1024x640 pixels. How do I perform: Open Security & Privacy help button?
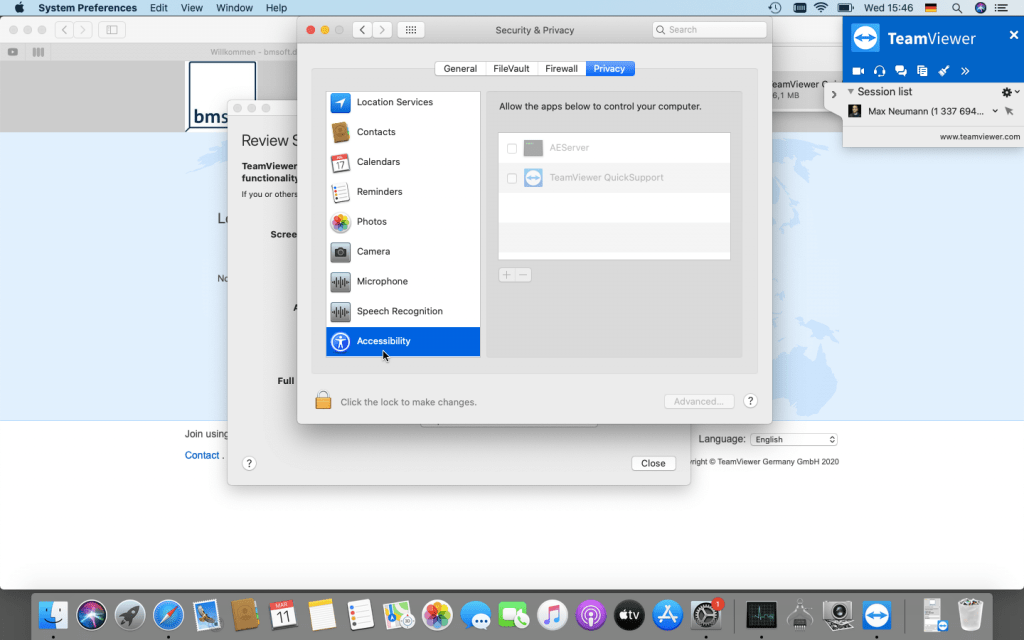coord(750,401)
